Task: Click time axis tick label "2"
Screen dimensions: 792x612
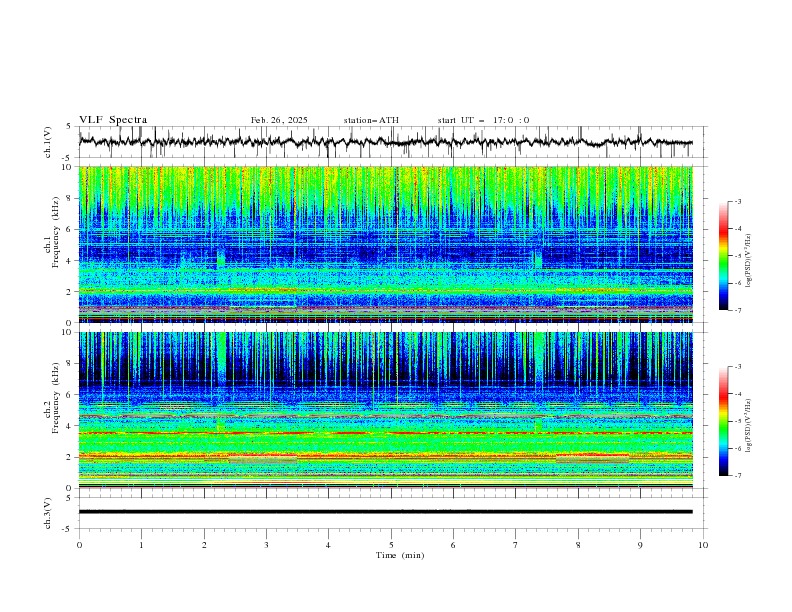Action: coord(204,545)
